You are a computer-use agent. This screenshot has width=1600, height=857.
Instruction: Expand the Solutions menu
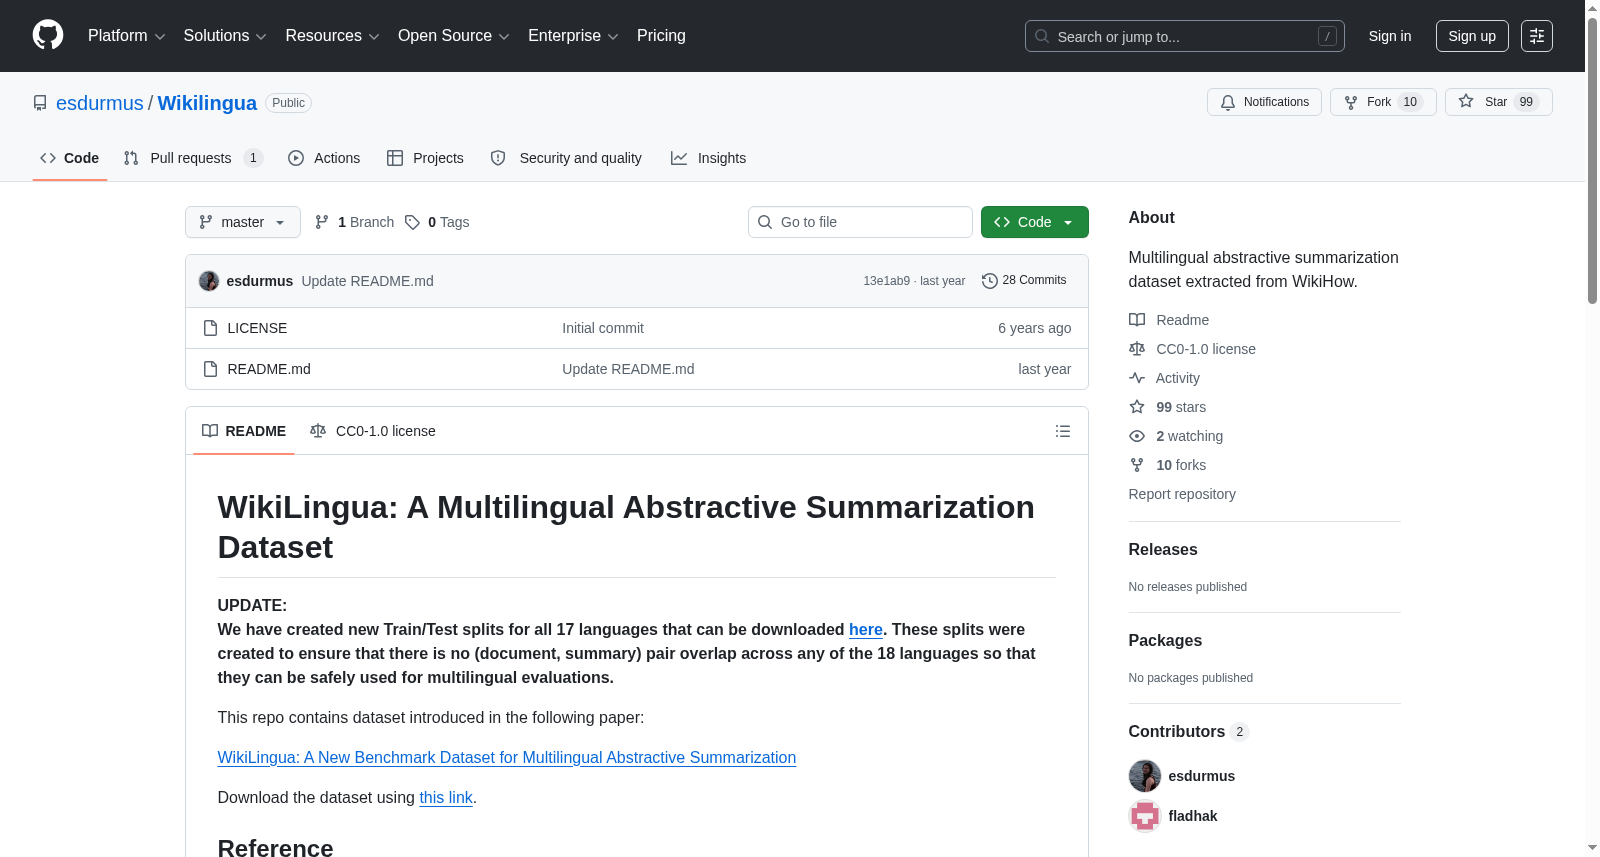tap(225, 36)
